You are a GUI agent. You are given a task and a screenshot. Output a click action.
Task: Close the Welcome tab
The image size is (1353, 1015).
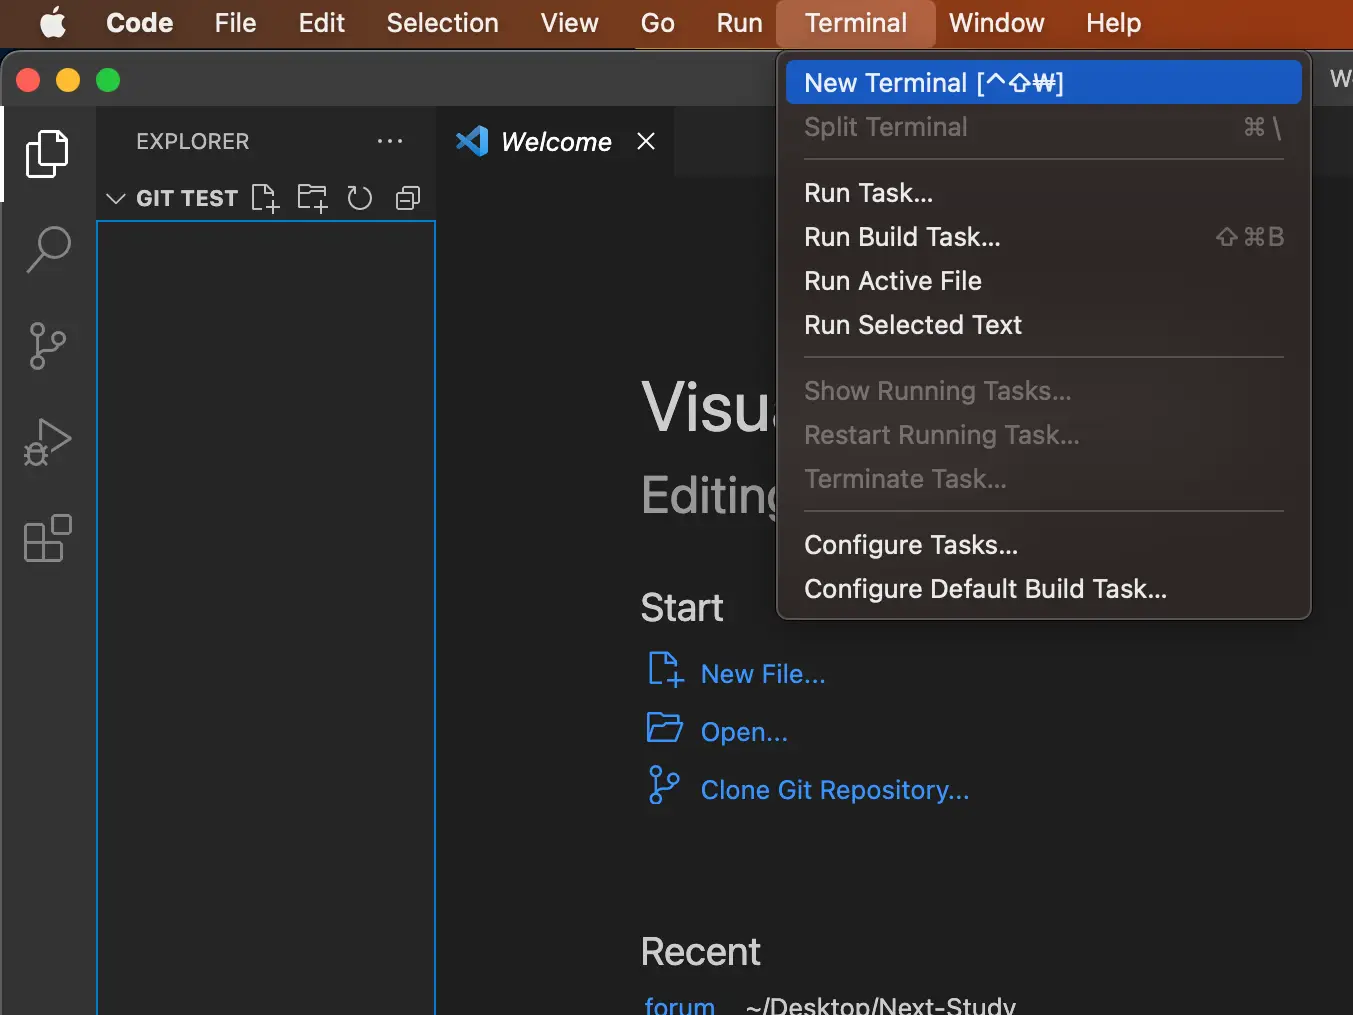645,141
